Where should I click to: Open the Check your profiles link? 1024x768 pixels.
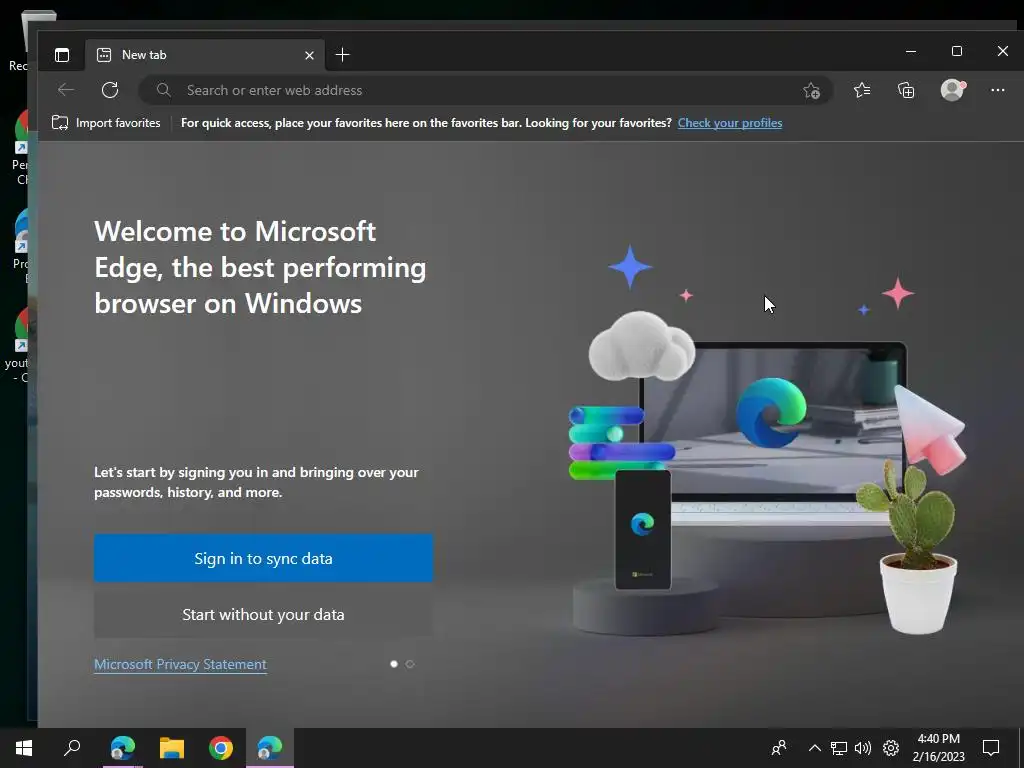pos(729,123)
